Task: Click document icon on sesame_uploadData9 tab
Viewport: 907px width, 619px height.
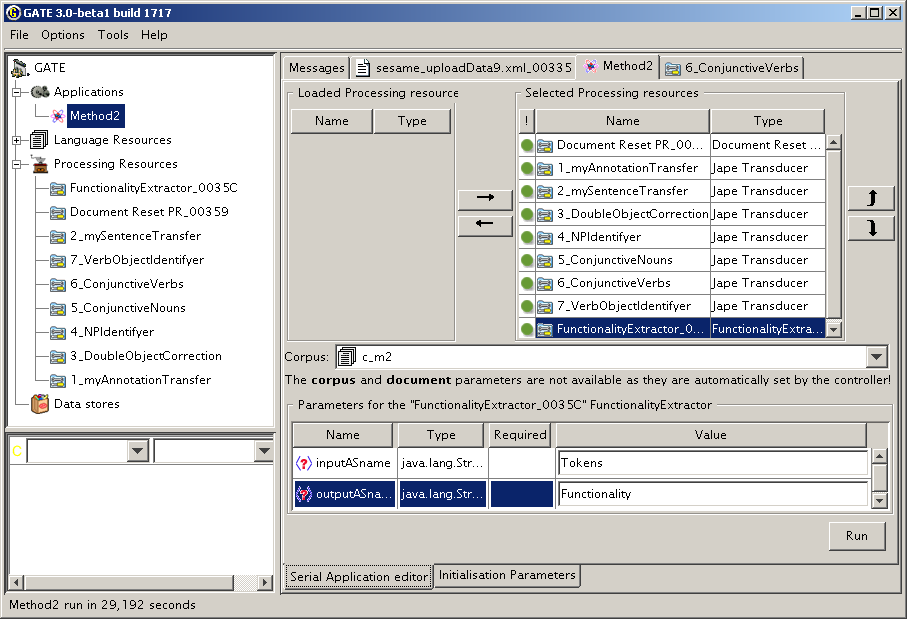Action: 363,68
